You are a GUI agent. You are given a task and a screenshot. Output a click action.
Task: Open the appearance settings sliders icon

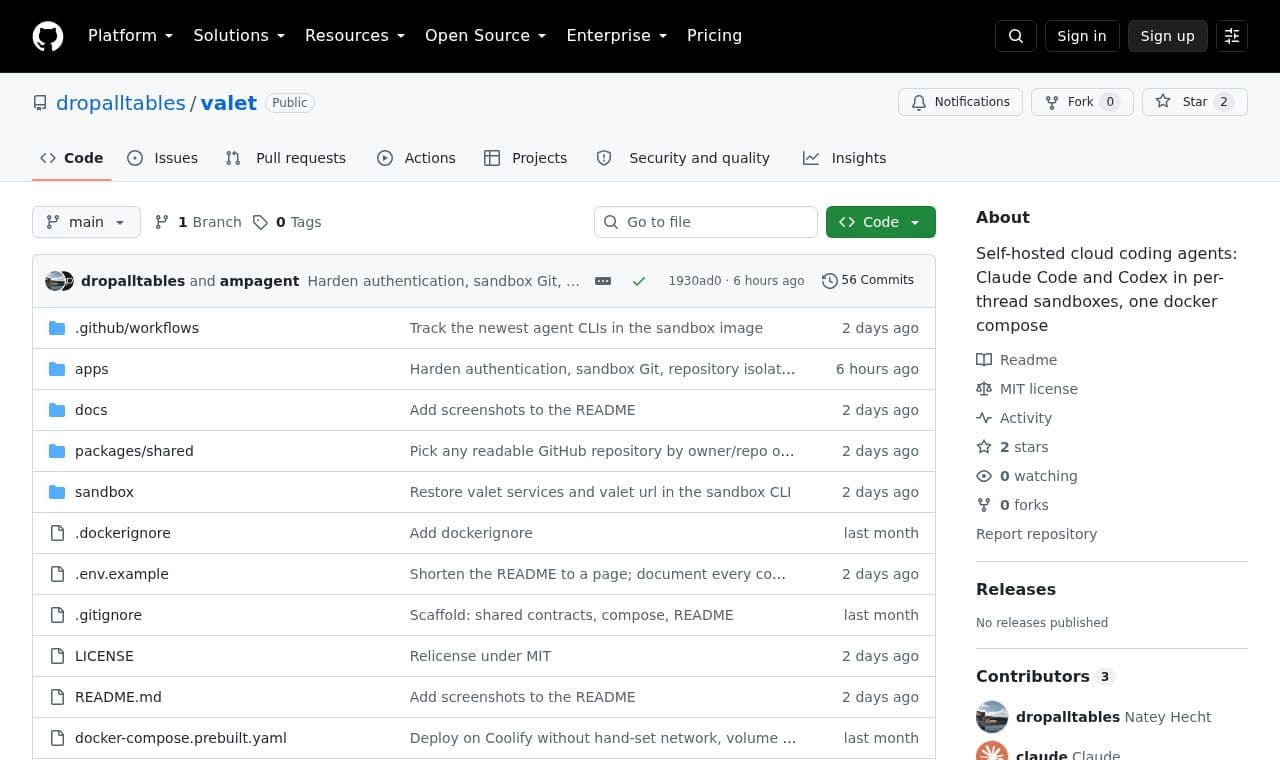click(x=1232, y=36)
